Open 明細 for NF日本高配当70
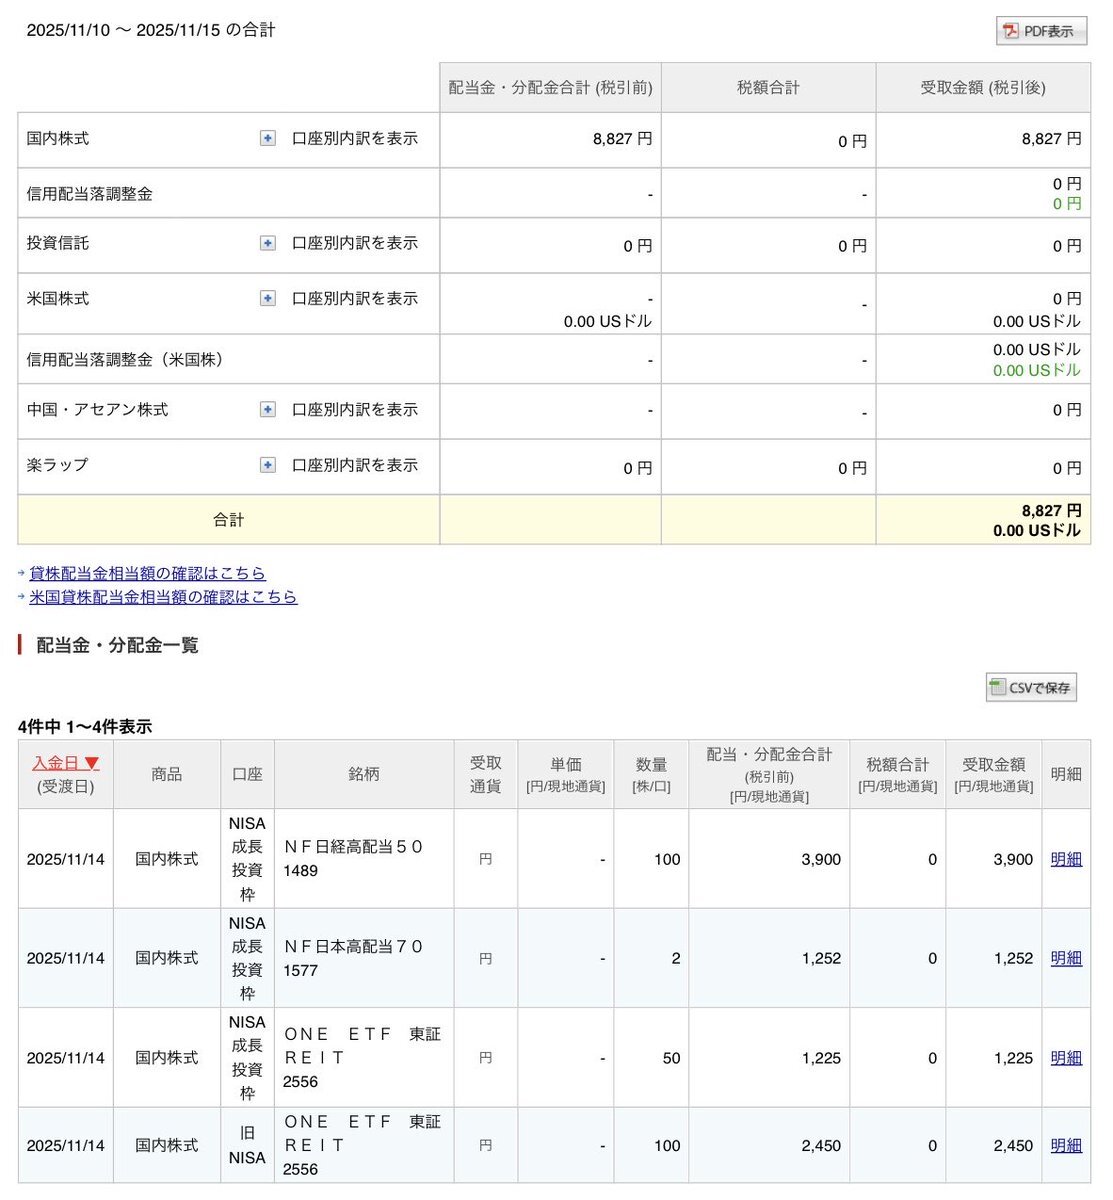This screenshot has height=1200, width=1113. [1066, 958]
